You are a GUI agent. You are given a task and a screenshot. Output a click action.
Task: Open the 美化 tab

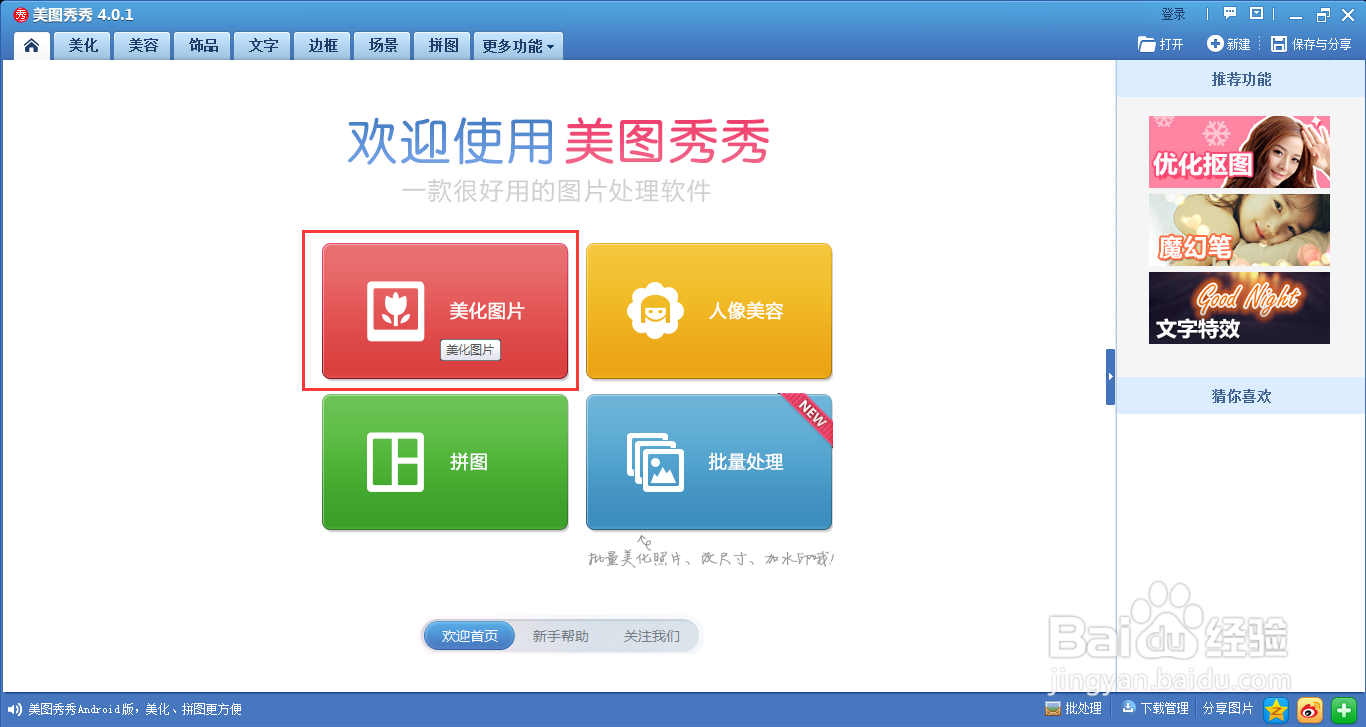(x=83, y=46)
